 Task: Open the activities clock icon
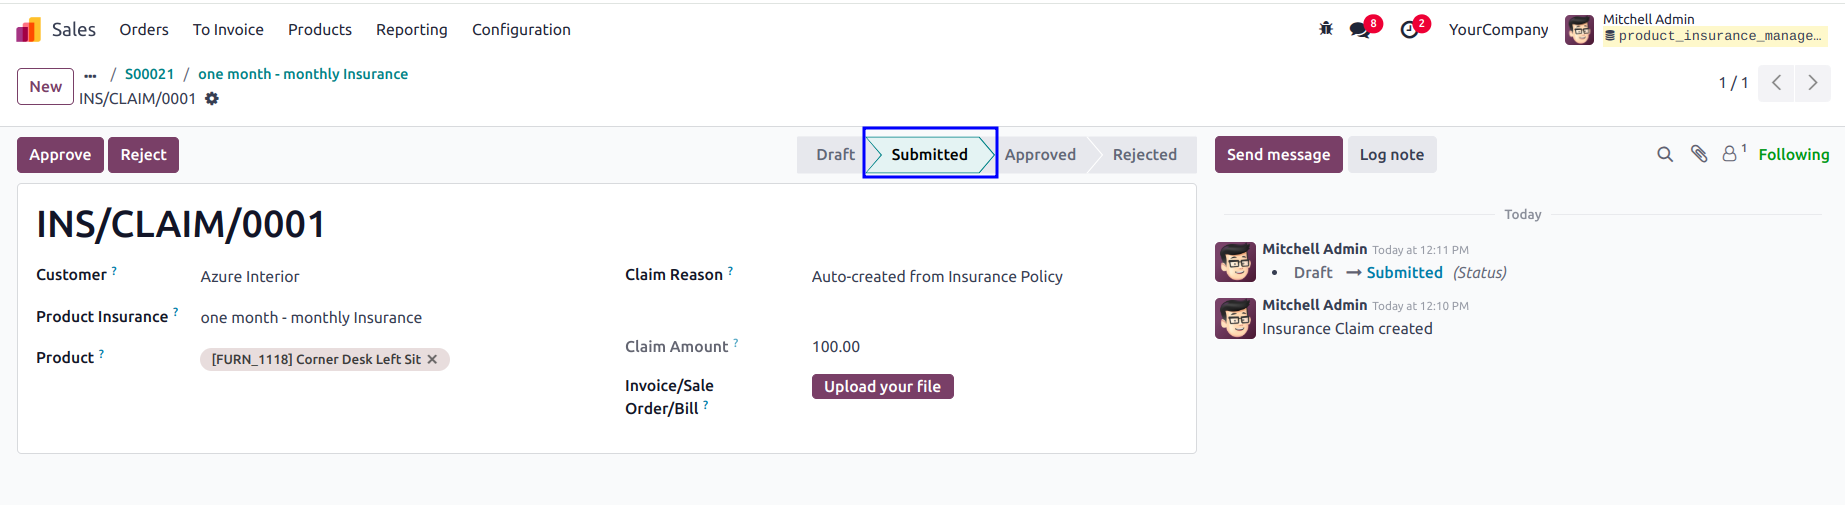click(x=1409, y=29)
